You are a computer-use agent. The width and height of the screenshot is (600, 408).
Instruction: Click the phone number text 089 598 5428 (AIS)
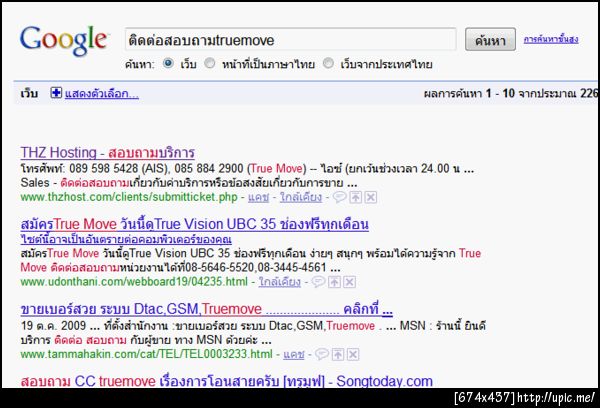pyautogui.click(x=120, y=168)
